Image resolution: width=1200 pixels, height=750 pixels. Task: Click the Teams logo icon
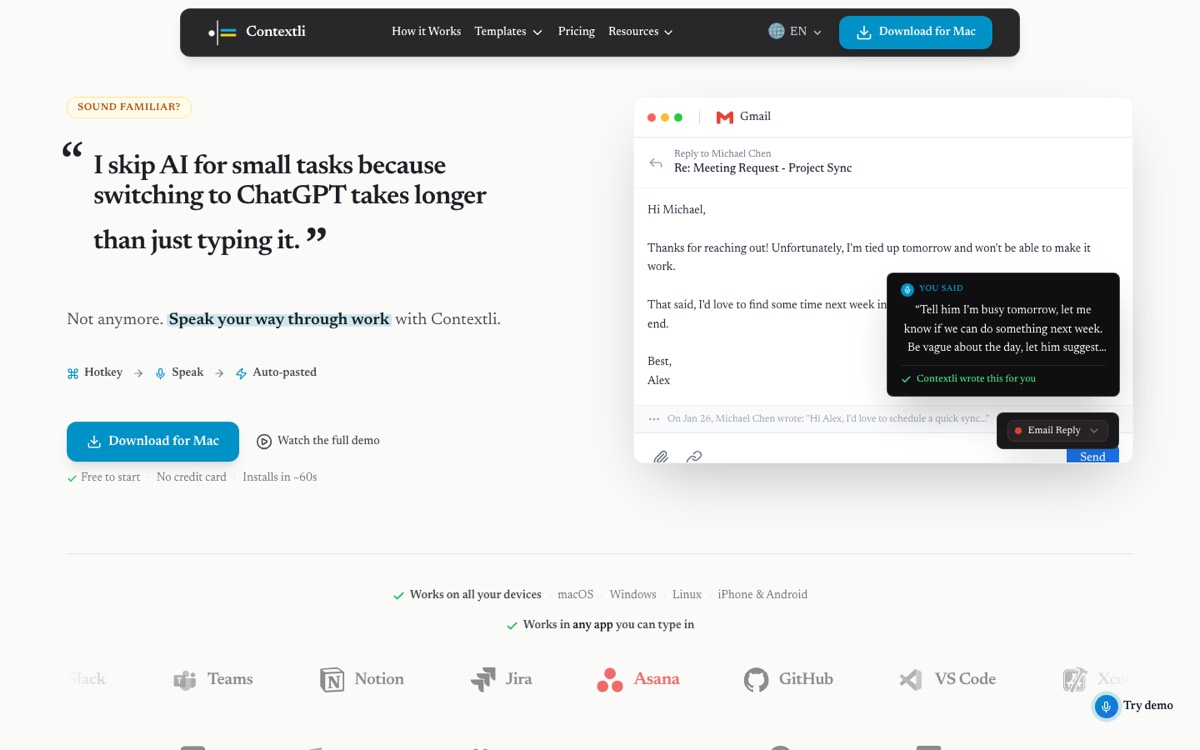coord(184,680)
